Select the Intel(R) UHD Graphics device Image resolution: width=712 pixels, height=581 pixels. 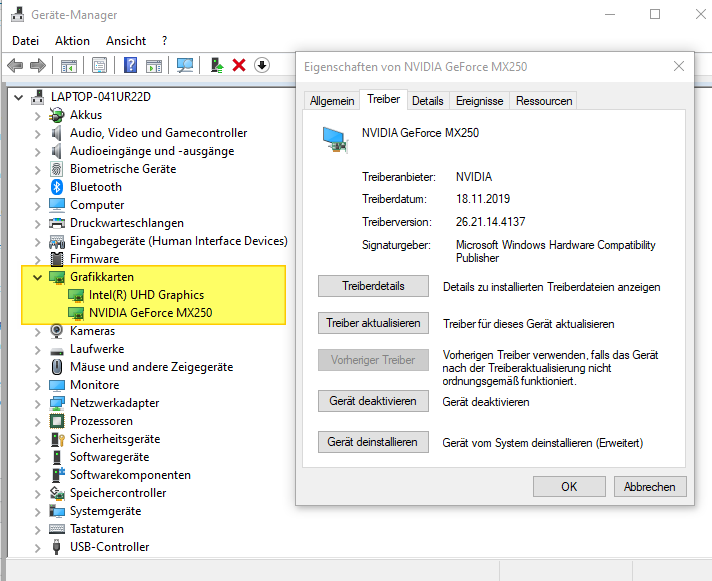pos(146,295)
